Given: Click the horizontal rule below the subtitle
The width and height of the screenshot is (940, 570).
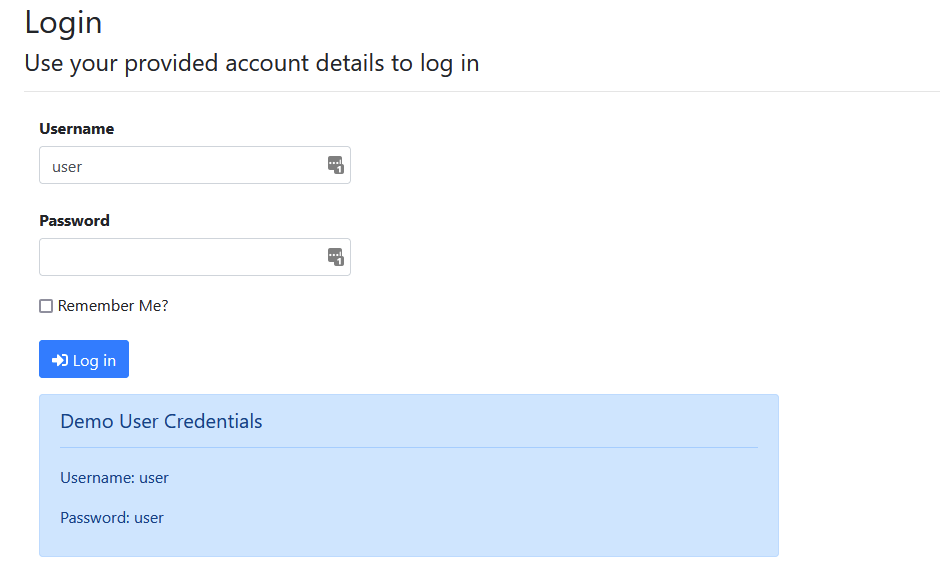Looking at the screenshot, I should click(x=480, y=91).
